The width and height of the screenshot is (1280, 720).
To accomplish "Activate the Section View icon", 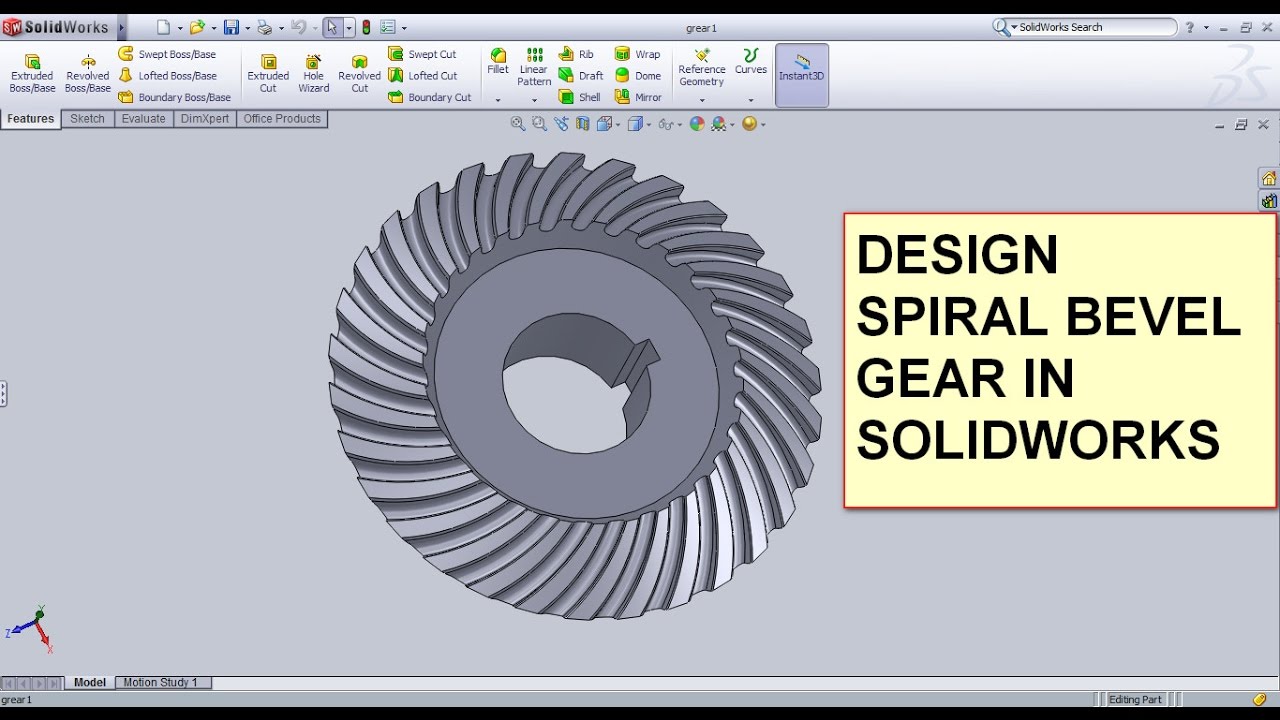I will (x=582, y=124).
